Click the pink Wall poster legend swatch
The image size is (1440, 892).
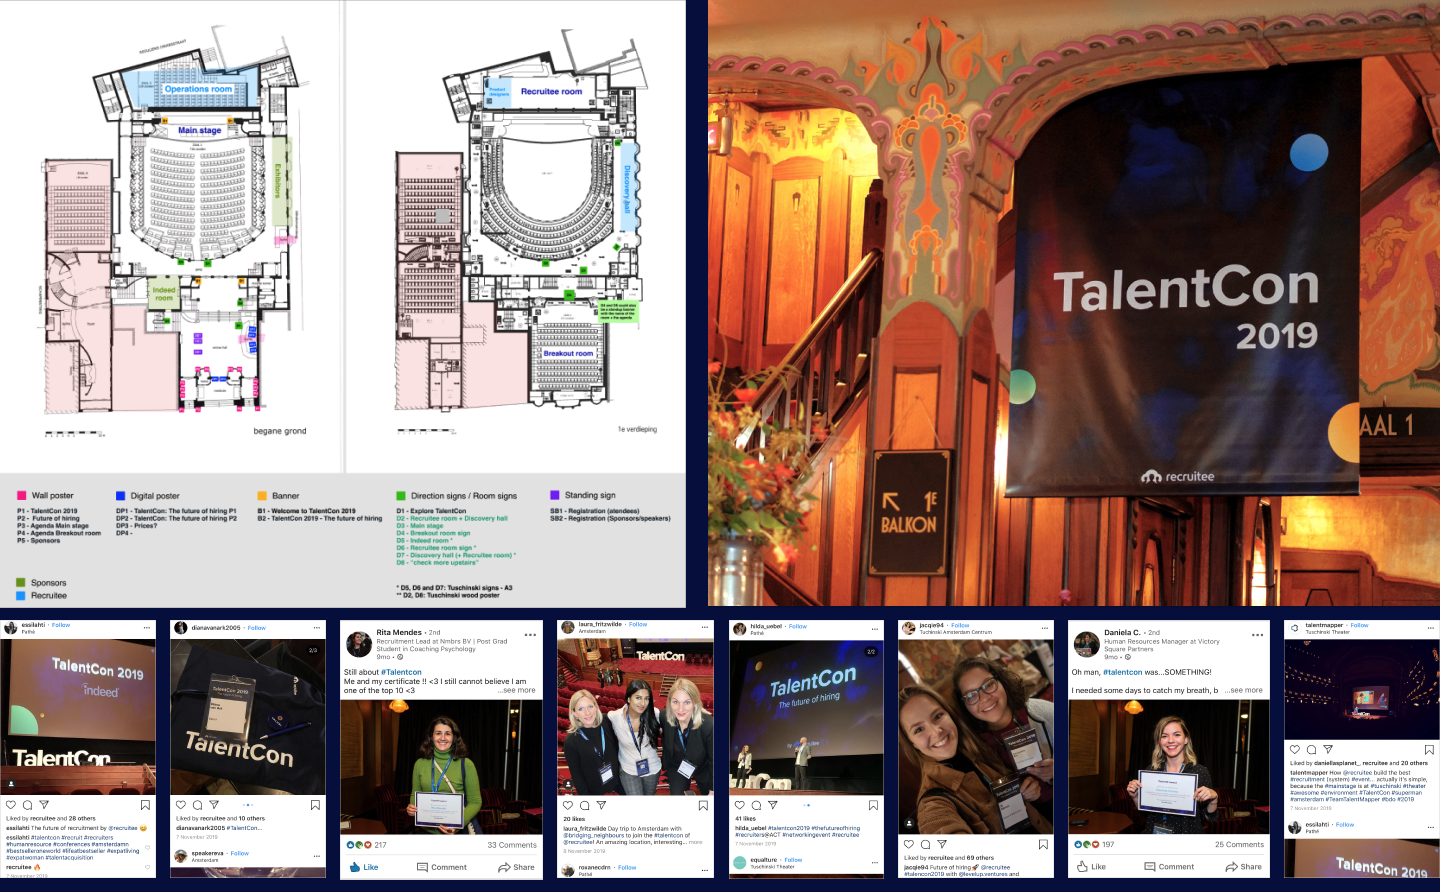21,495
